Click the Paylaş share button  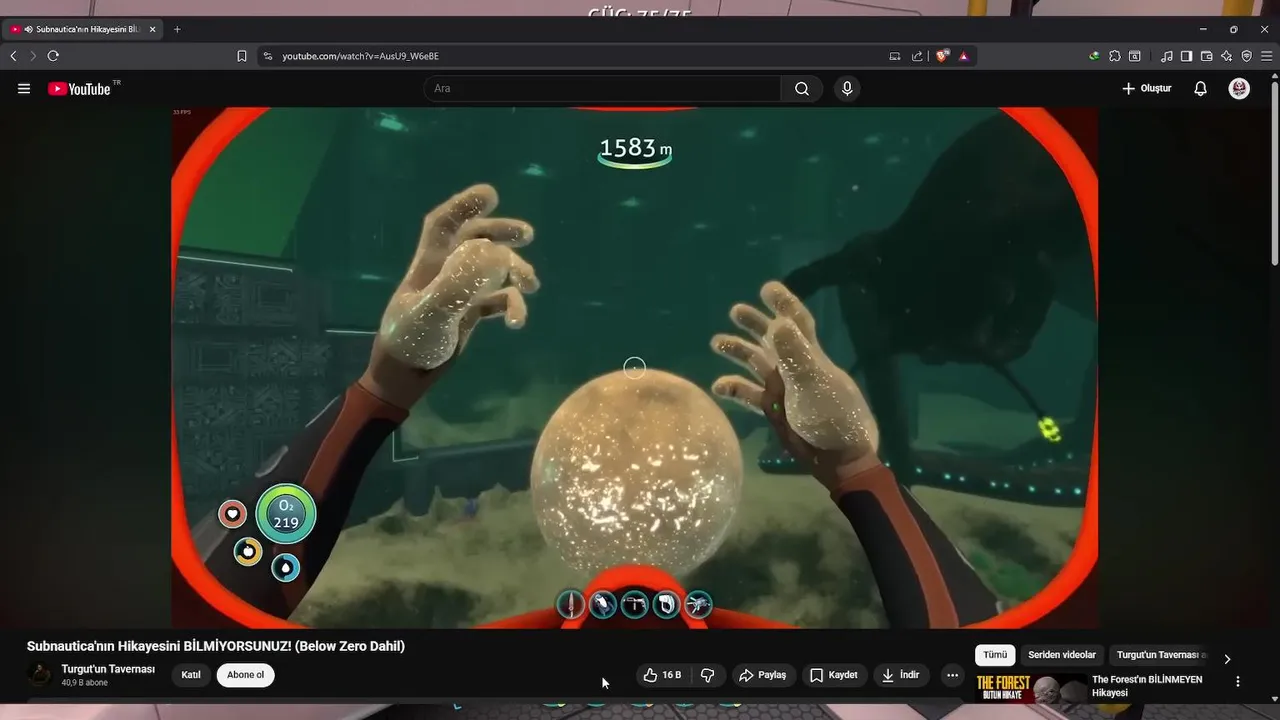[763, 675]
